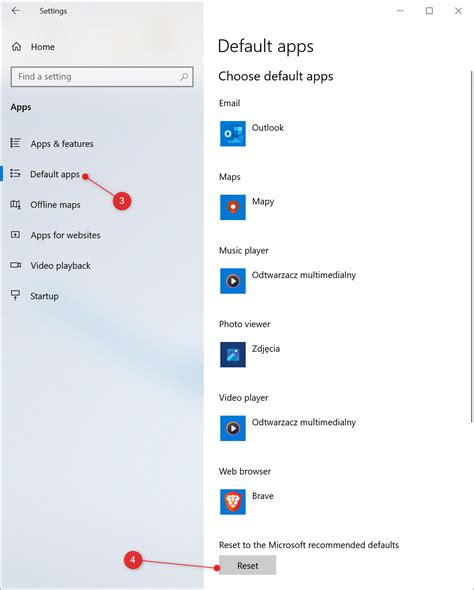This screenshot has height=590, width=474.
Task: Choose the Video player app icon
Action: tap(232, 428)
